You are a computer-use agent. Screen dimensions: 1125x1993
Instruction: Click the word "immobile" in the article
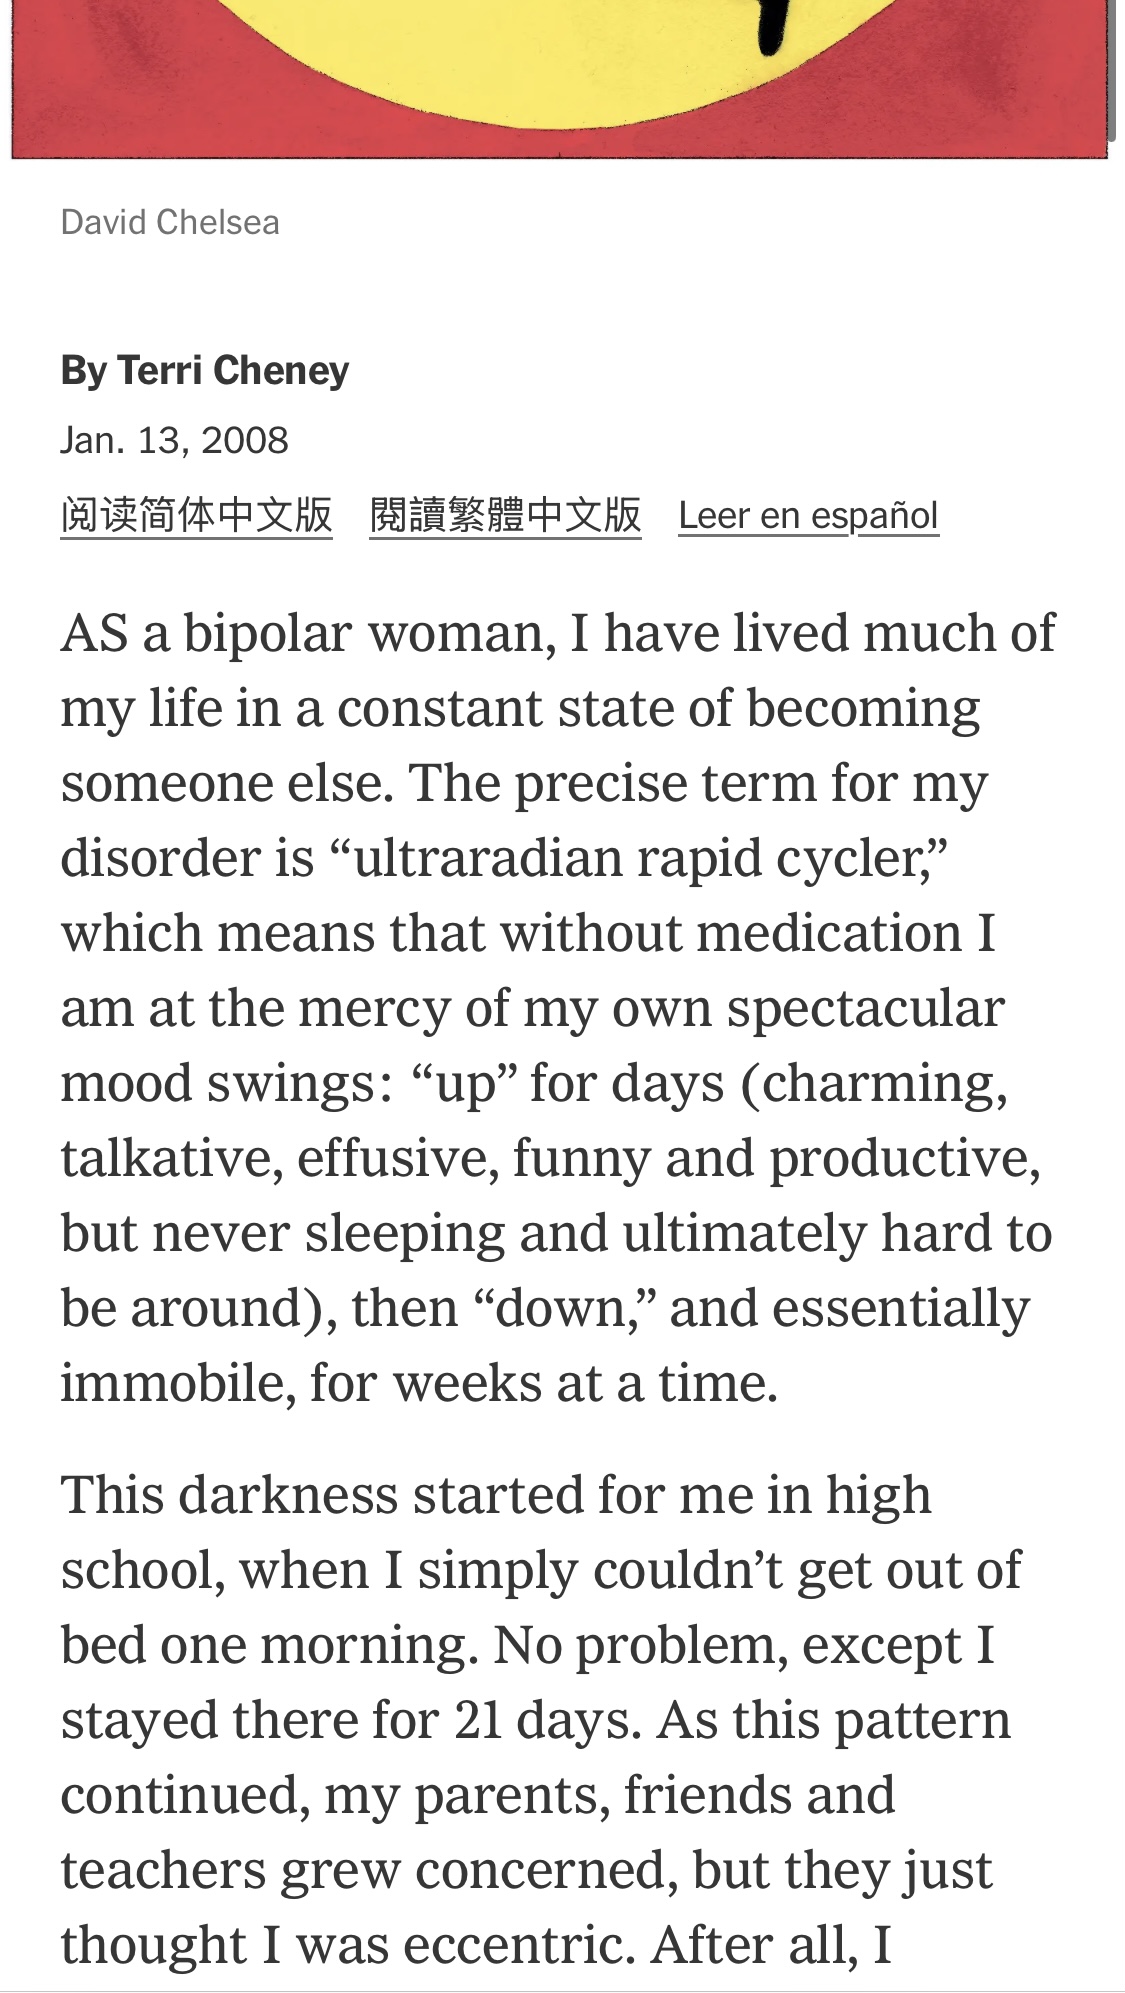click(177, 1383)
